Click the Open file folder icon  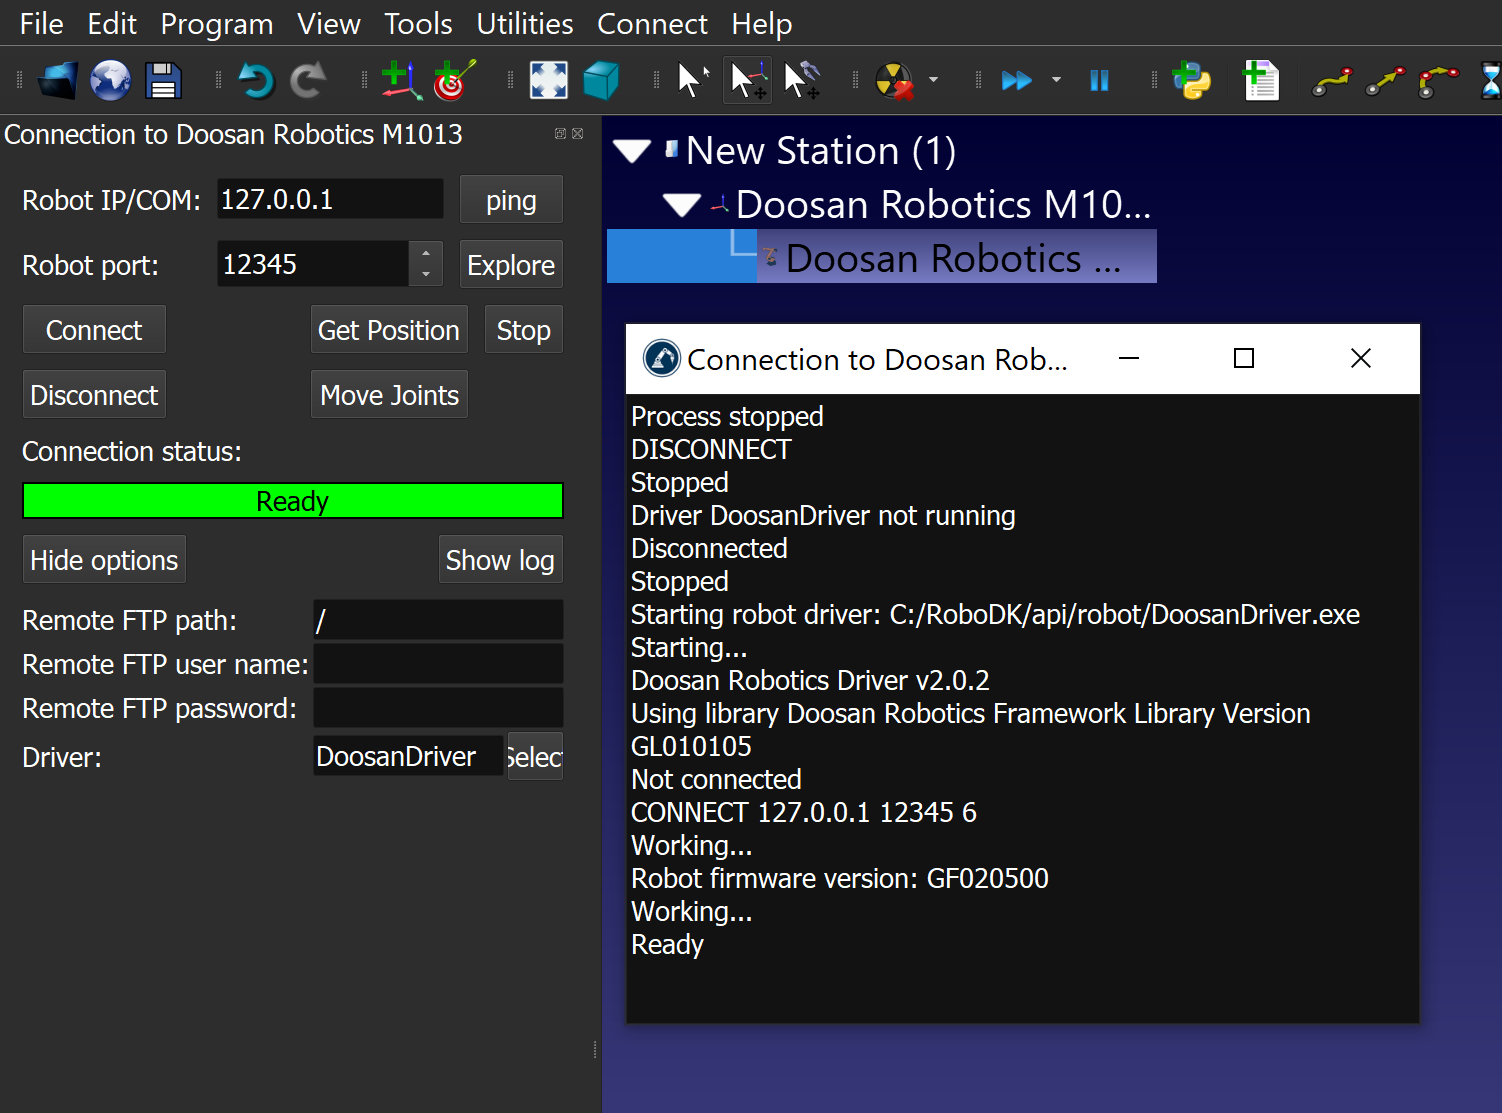click(58, 80)
